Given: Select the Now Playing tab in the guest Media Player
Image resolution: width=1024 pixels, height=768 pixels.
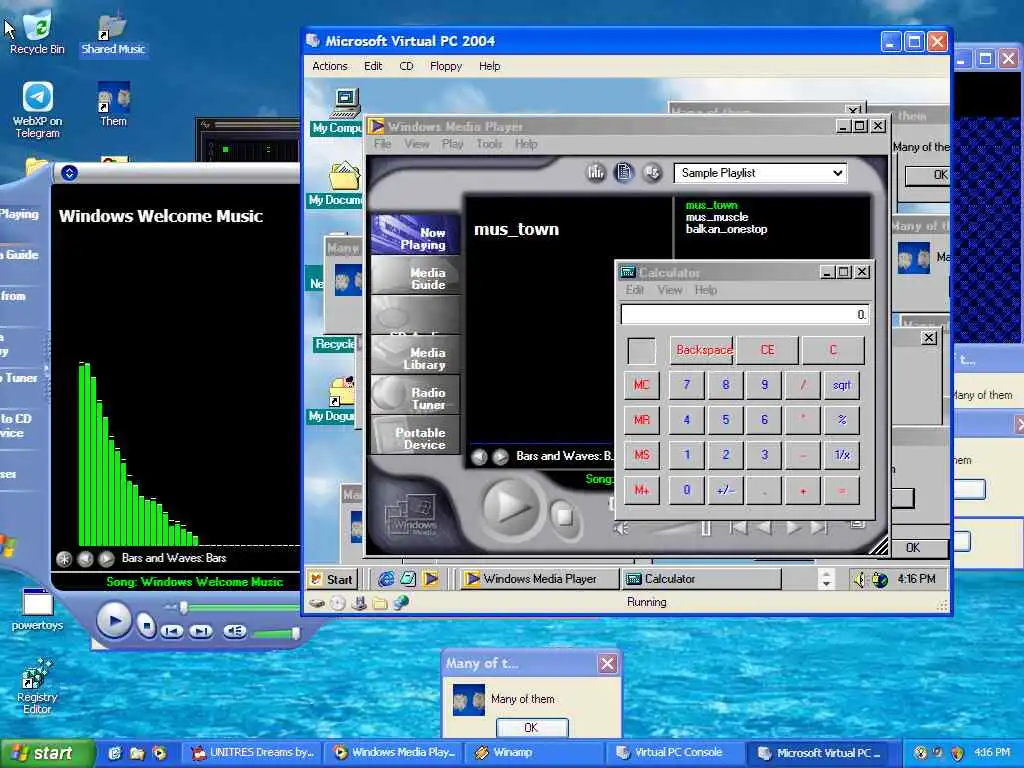Looking at the screenshot, I should (415, 234).
